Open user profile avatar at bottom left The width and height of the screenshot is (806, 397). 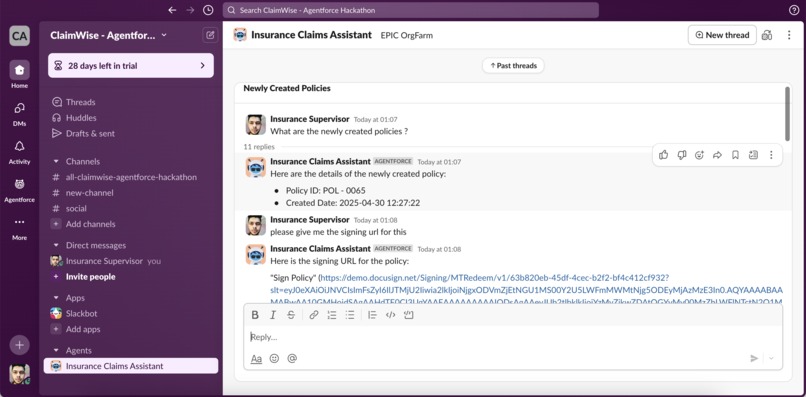(x=20, y=374)
